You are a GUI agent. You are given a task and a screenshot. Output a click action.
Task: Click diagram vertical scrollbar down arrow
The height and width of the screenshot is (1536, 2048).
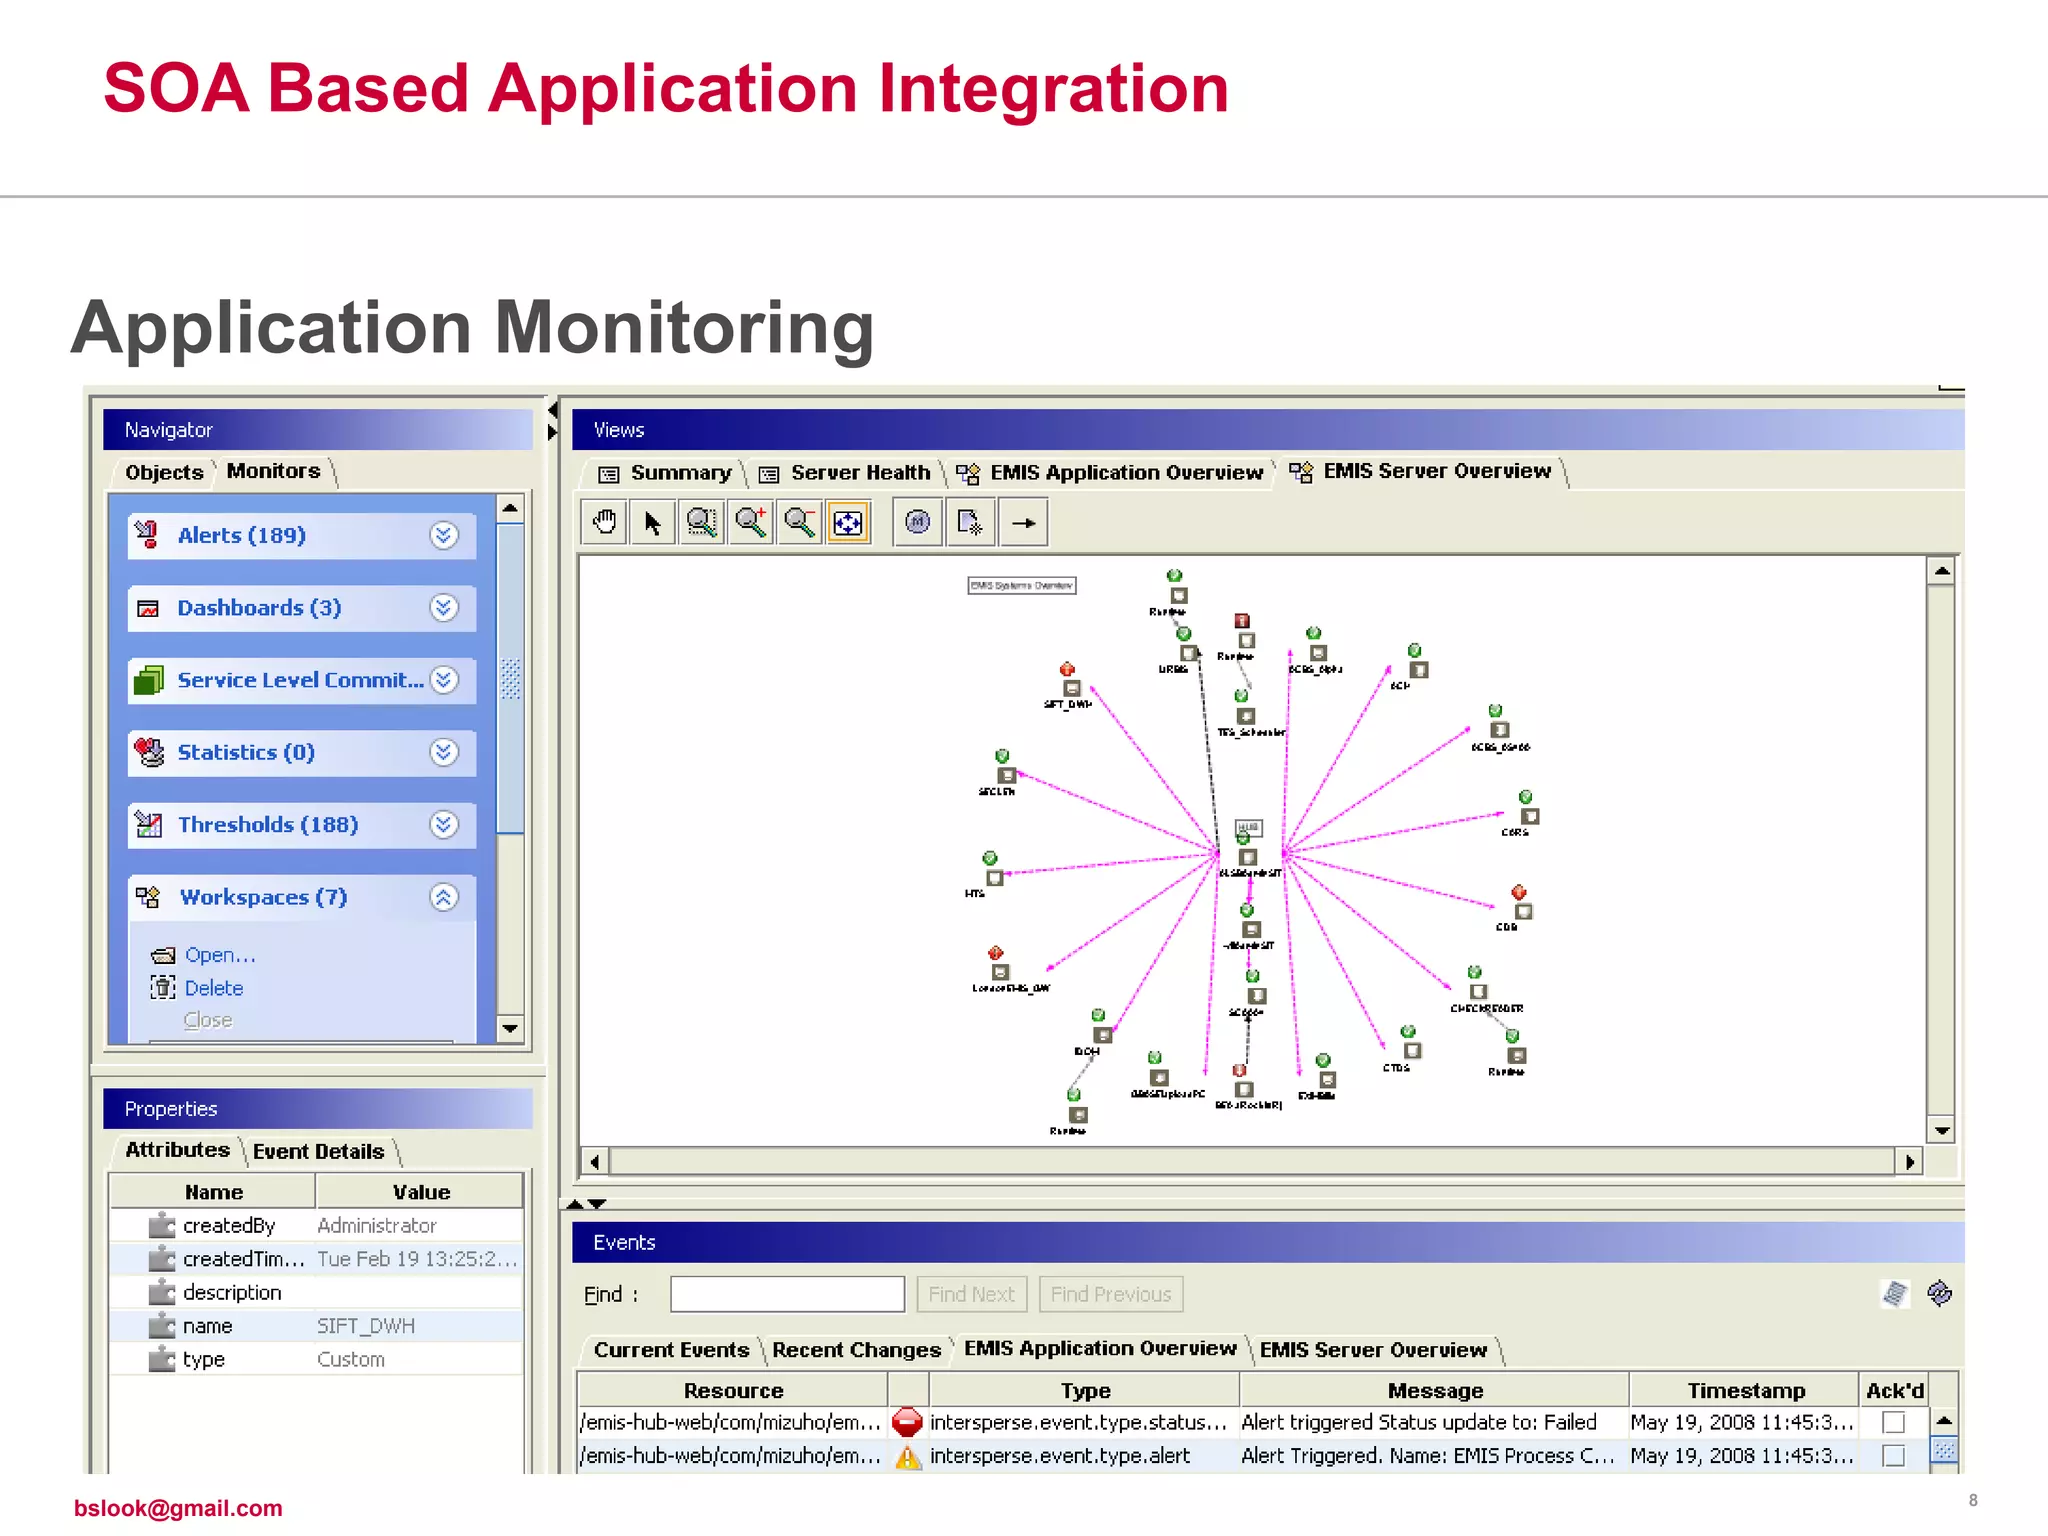click(1941, 1131)
